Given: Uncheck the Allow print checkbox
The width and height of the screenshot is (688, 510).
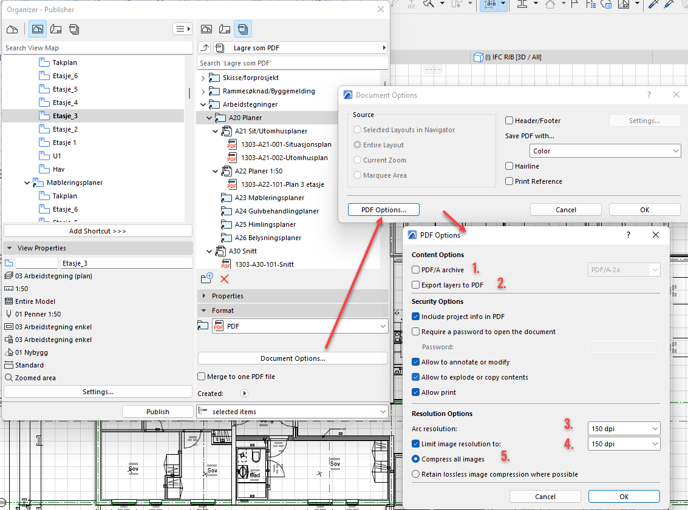Looking at the screenshot, I should 416,392.
